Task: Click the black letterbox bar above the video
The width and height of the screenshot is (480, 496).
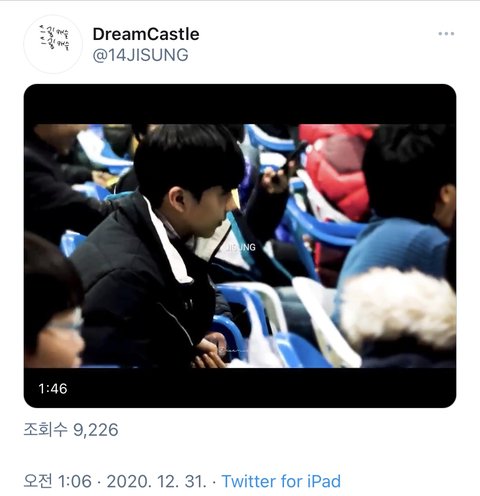Action: tap(240, 104)
